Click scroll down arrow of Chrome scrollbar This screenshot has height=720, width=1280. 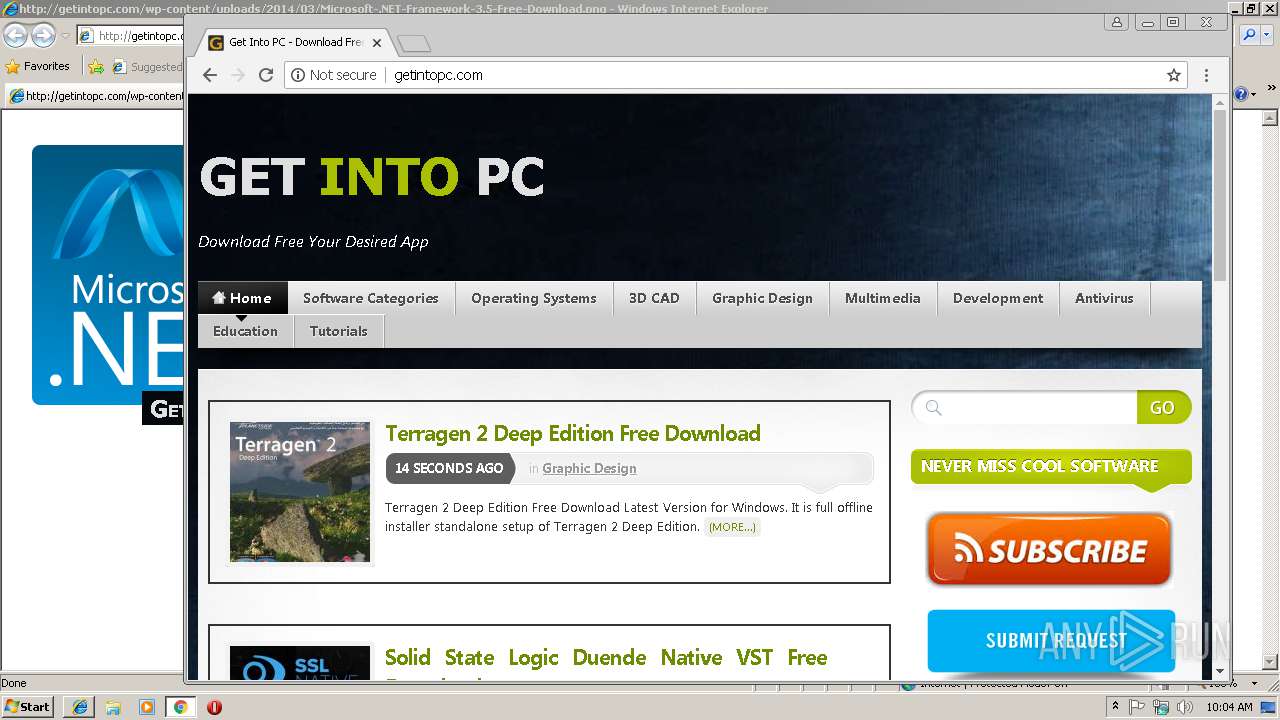1220,671
